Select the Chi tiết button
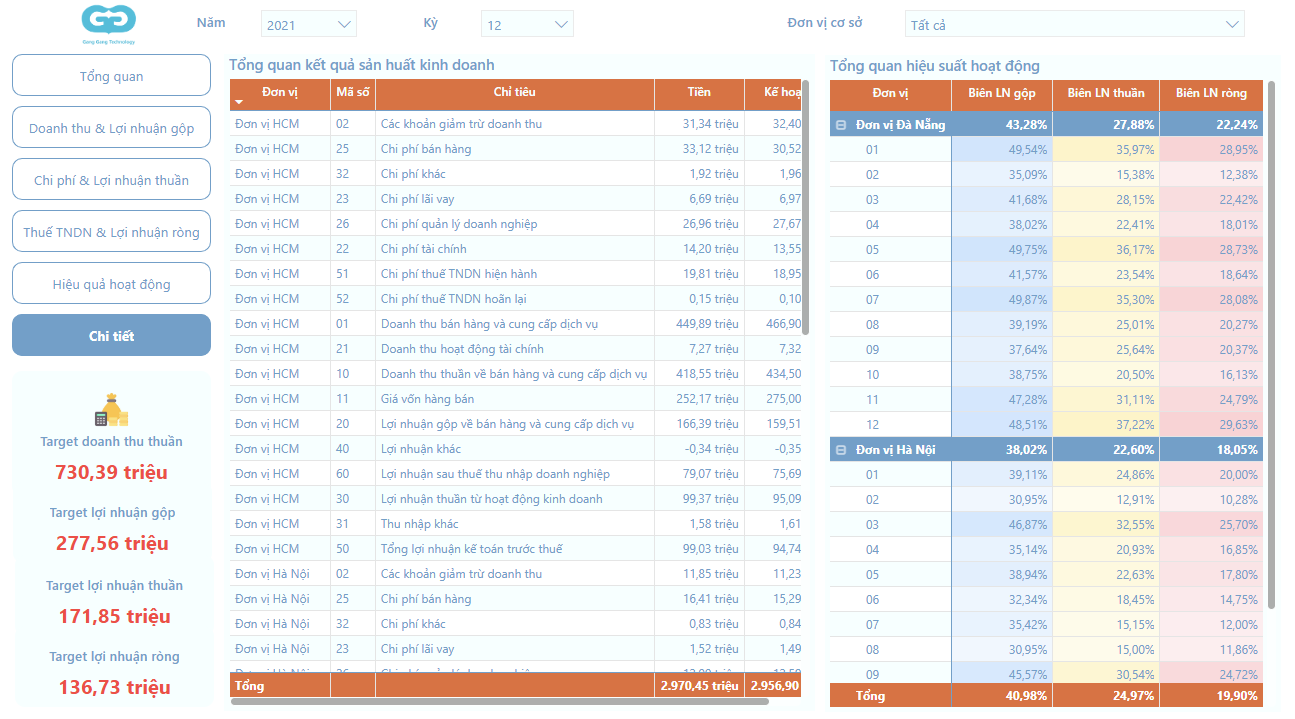 click(111, 336)
